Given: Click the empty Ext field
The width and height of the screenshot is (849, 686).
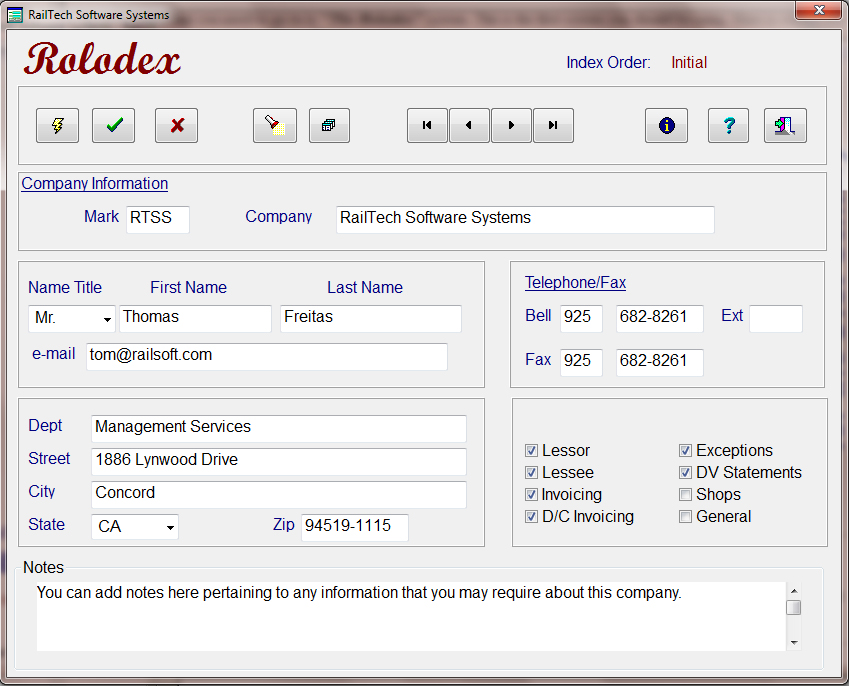Looking at the screenshot, I should (x=776, y=318).
